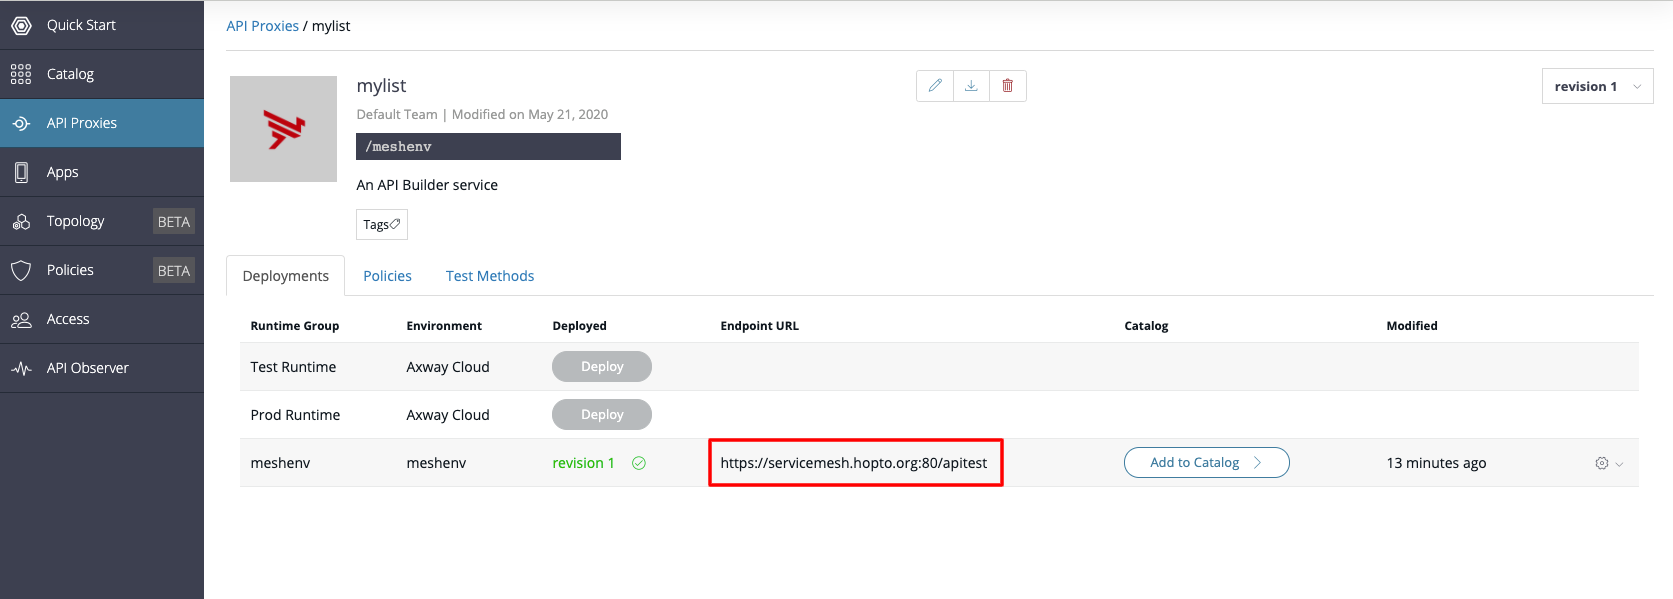Click the API Proxies sidebar icon
Screen dimensions: 1673x599
(21, 123)
